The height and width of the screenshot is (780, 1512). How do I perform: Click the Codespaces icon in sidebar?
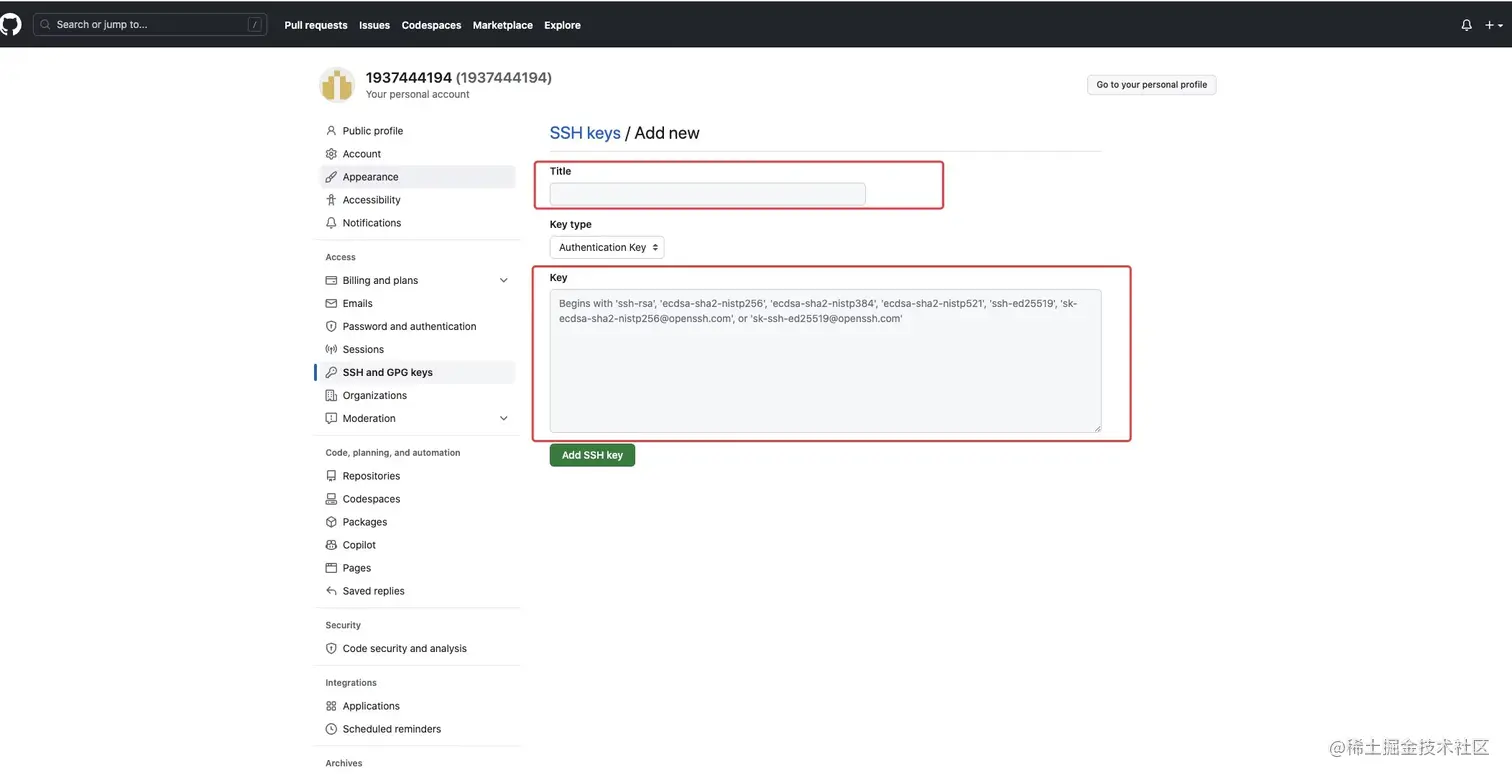tap(331, 499)
